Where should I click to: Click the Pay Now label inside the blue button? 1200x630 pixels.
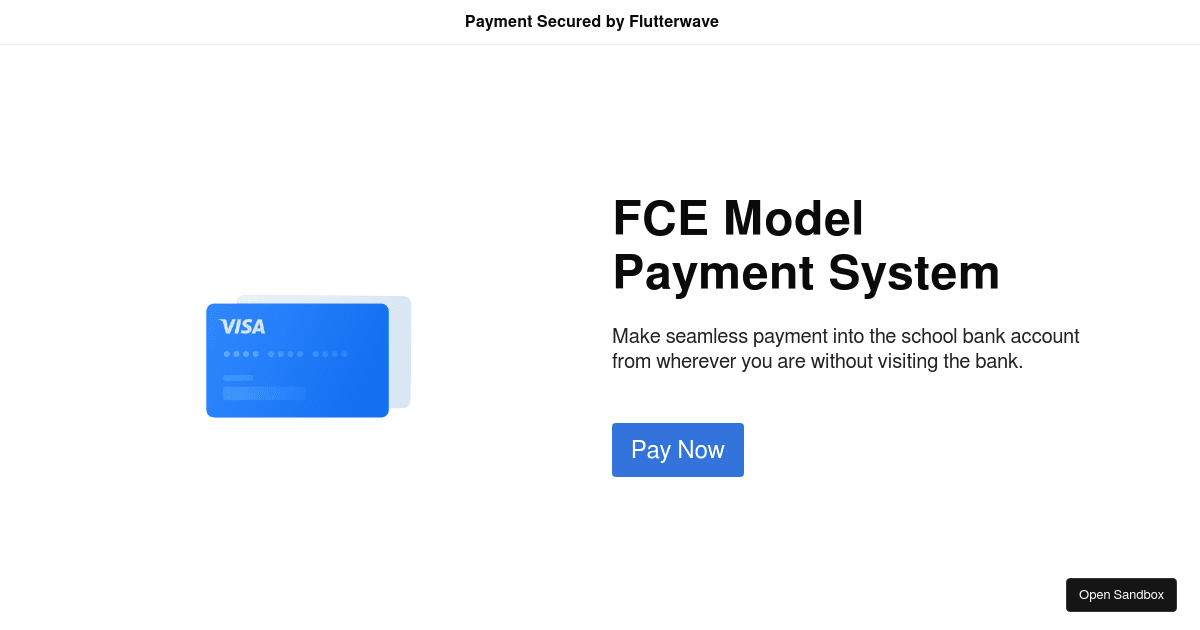point(677,450)
